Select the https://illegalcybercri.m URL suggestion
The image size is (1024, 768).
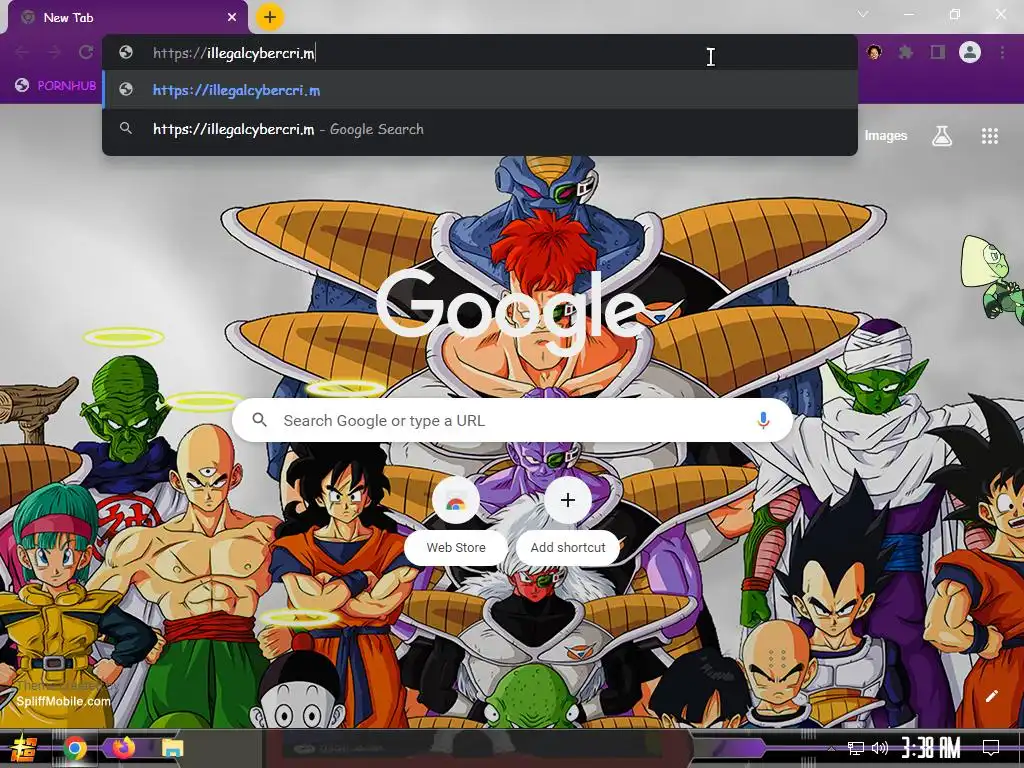point(480,90)
